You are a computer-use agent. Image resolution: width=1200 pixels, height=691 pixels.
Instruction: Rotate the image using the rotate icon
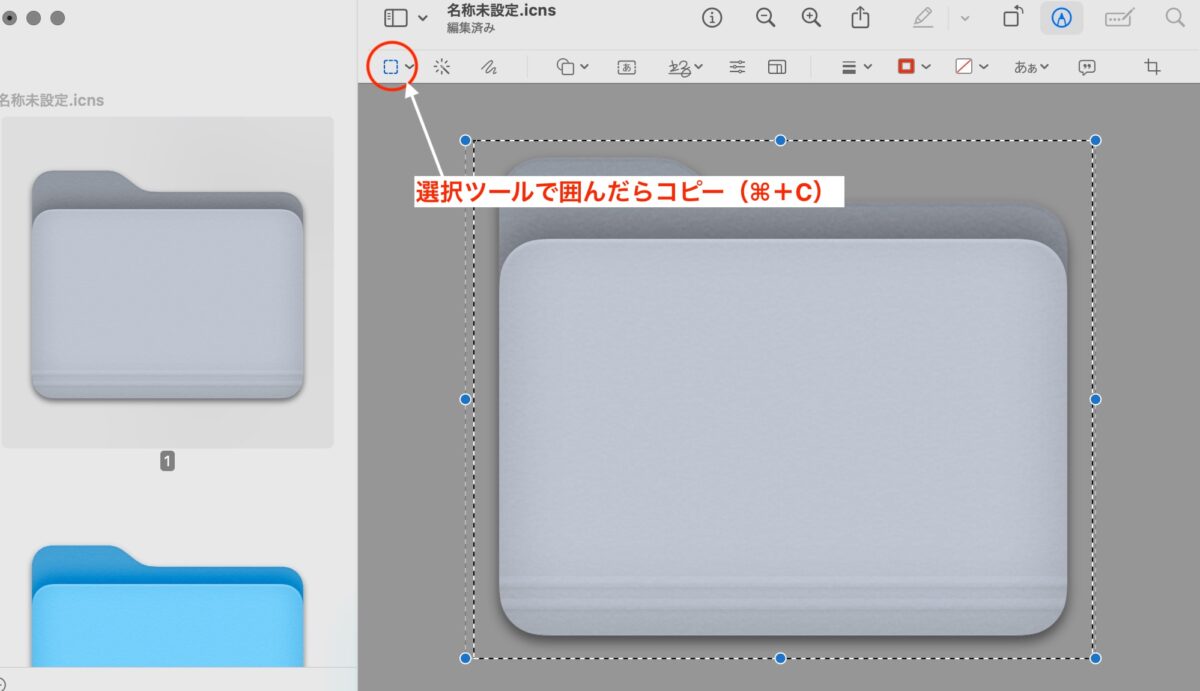pos(1013,18)
